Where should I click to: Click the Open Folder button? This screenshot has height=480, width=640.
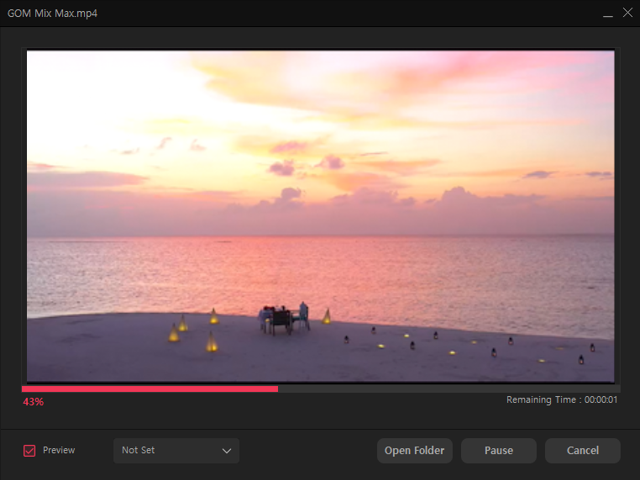click(415, 451)
